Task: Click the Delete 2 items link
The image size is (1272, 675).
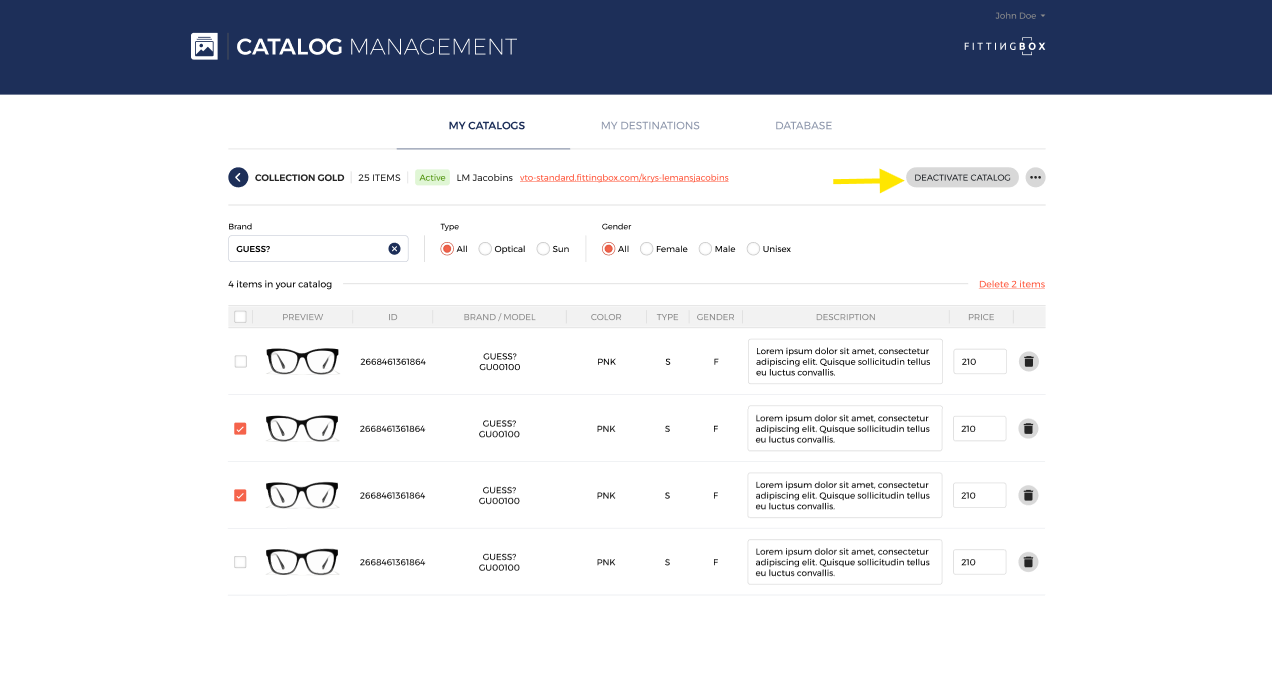Action: 1011,284
